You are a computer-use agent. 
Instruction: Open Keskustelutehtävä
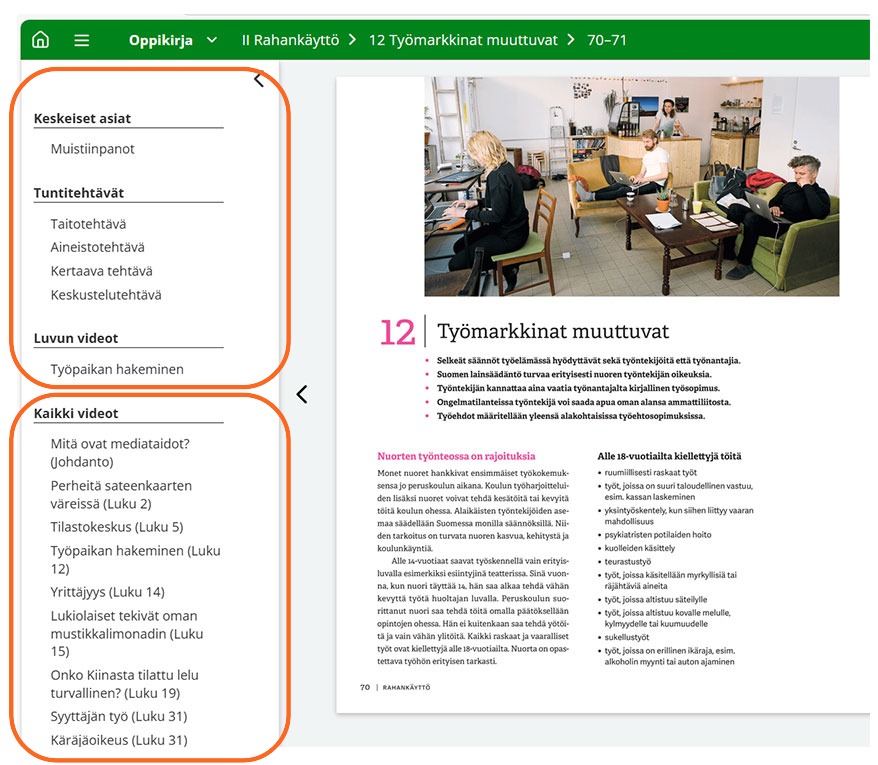(x=106, y=295)
